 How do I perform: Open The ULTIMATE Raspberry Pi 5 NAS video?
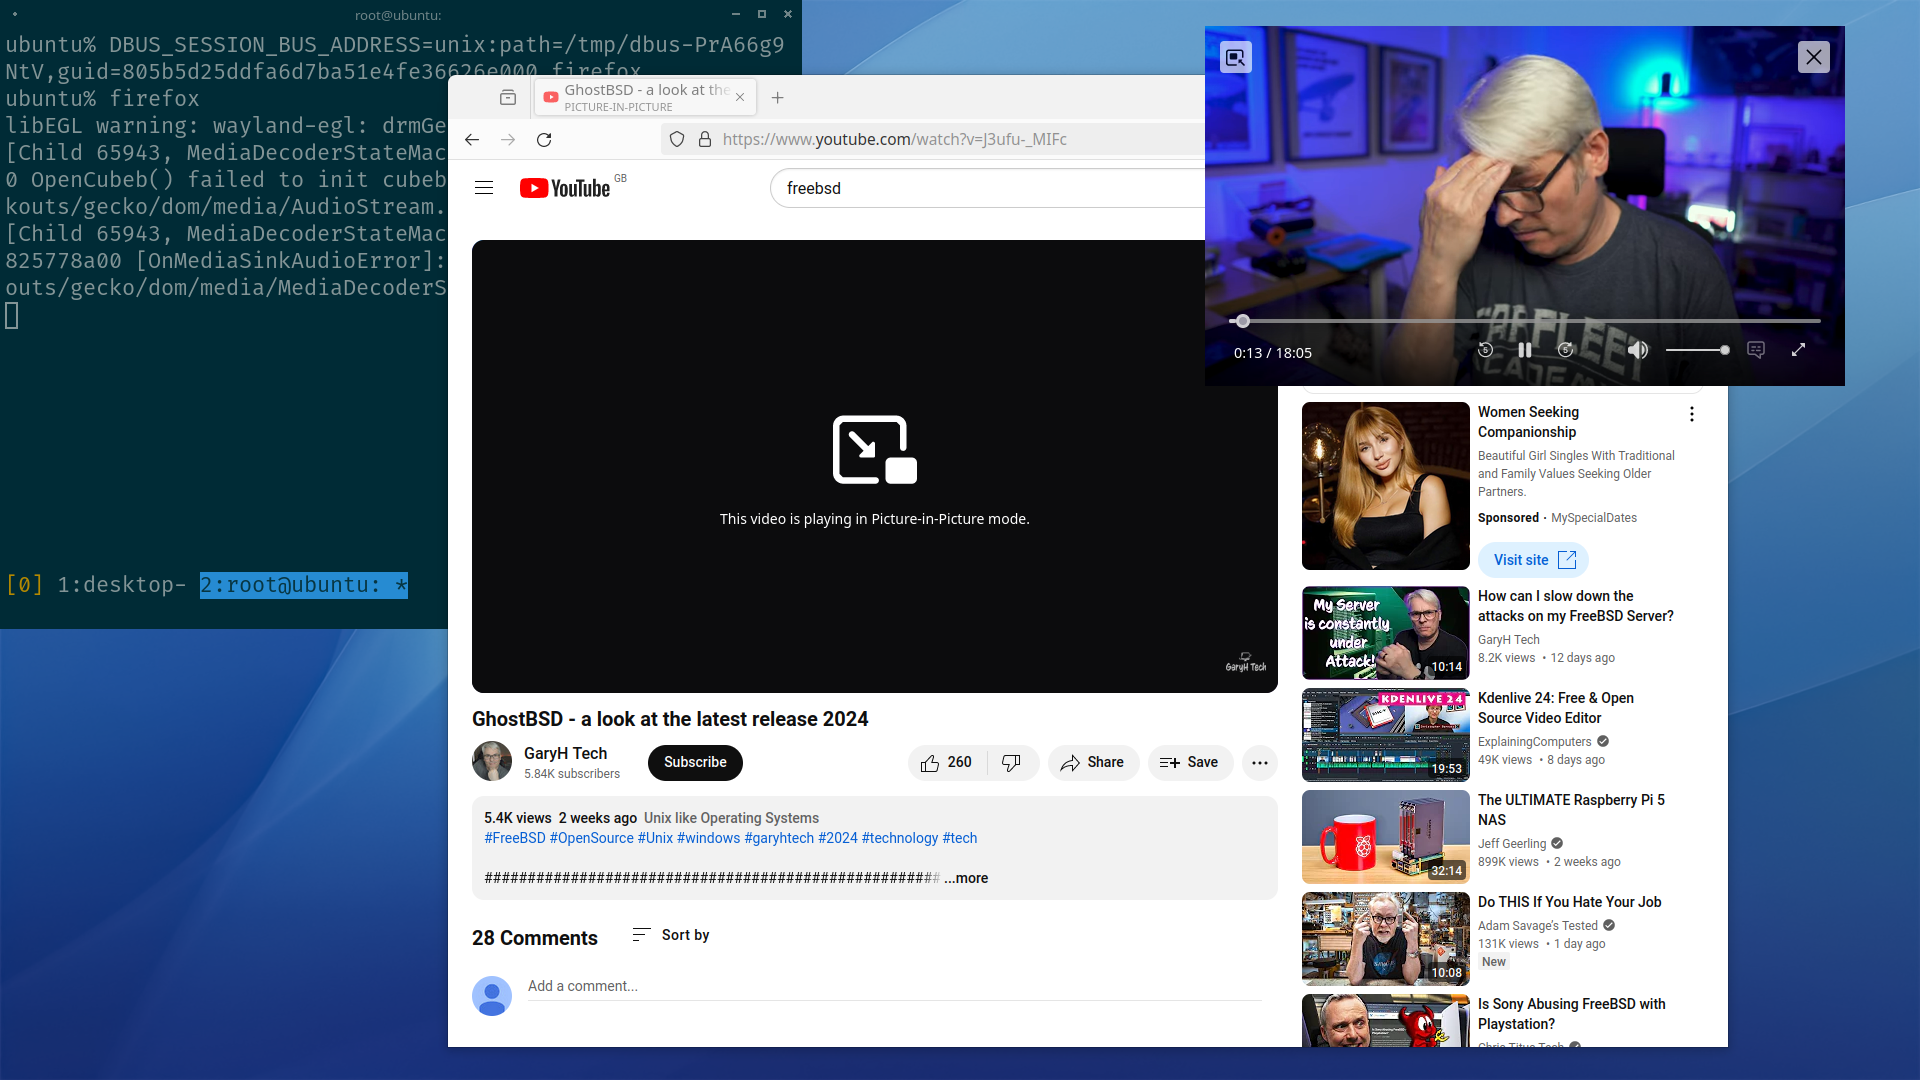click(1571, 810)
